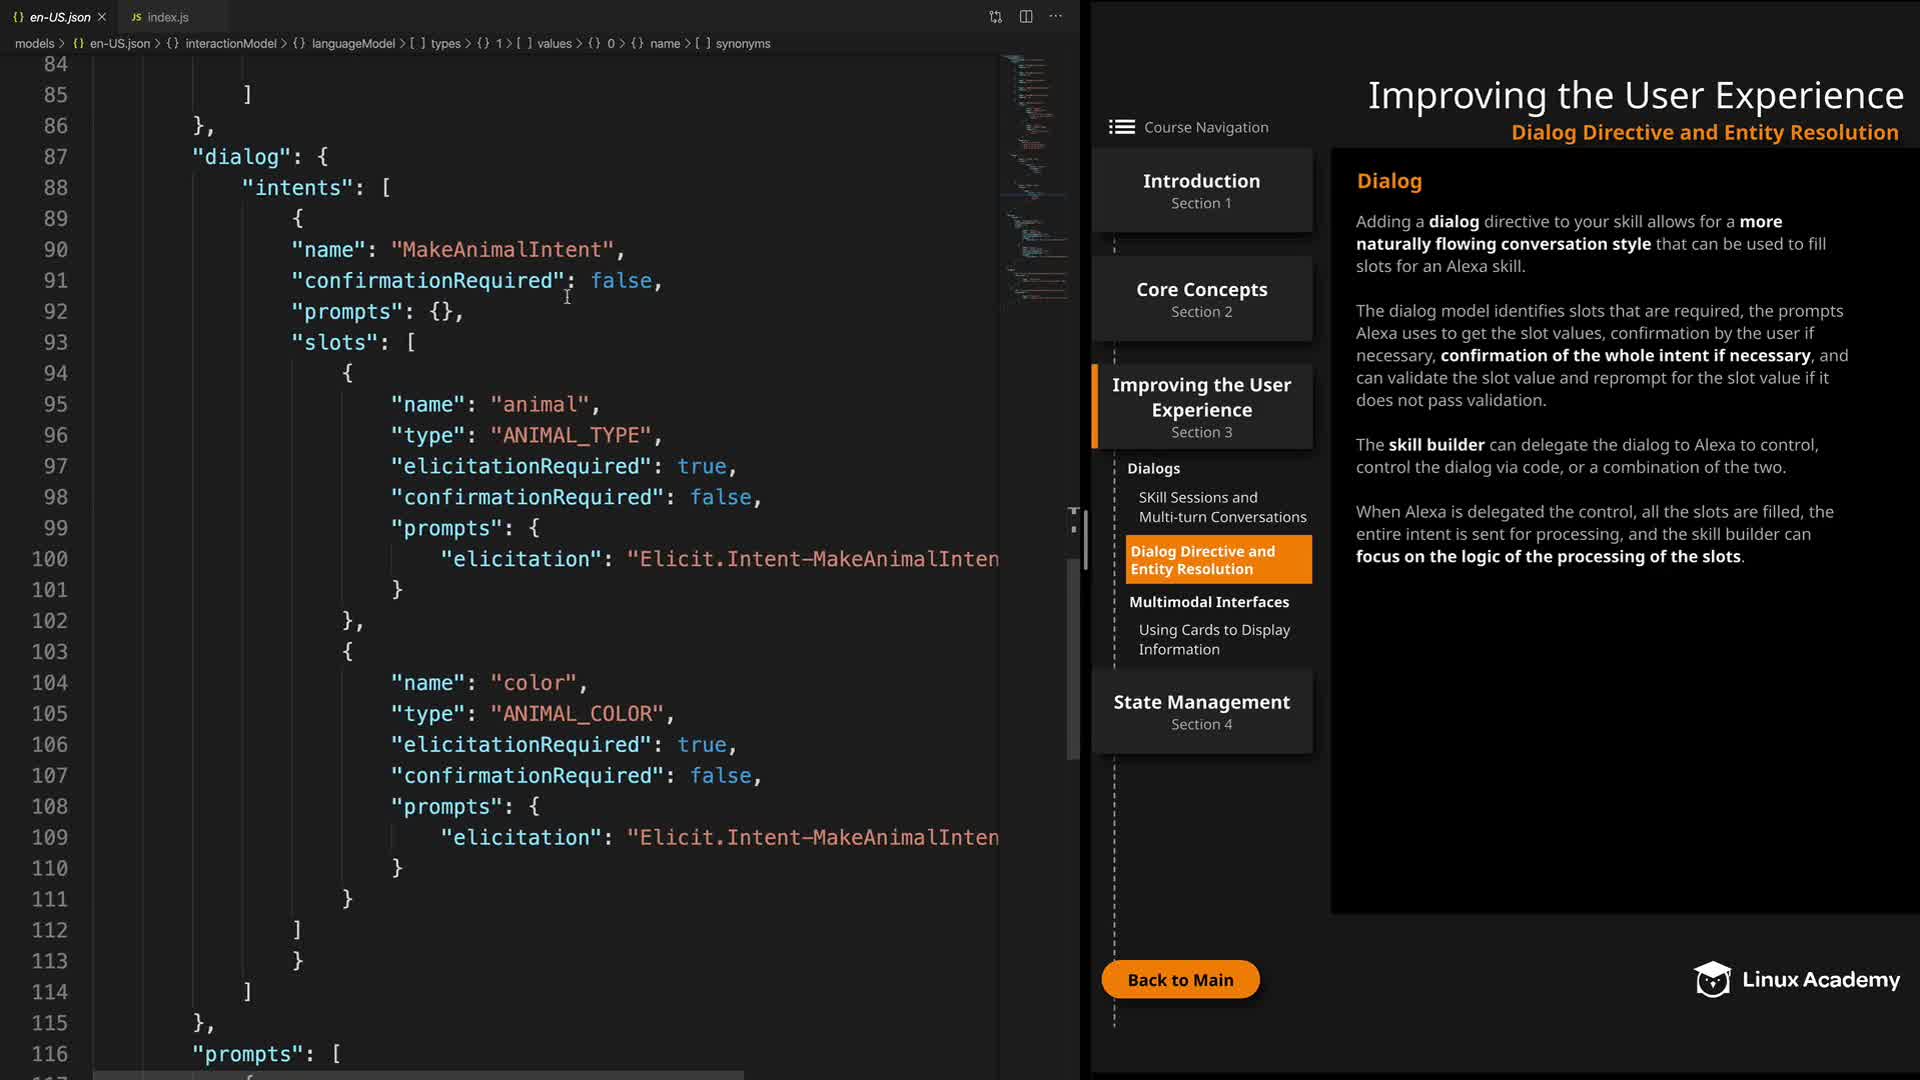This screenshot has width=1920, height=1080.
Task: Click the JS icon on index.js tab
Action: (x=136, y=17)
